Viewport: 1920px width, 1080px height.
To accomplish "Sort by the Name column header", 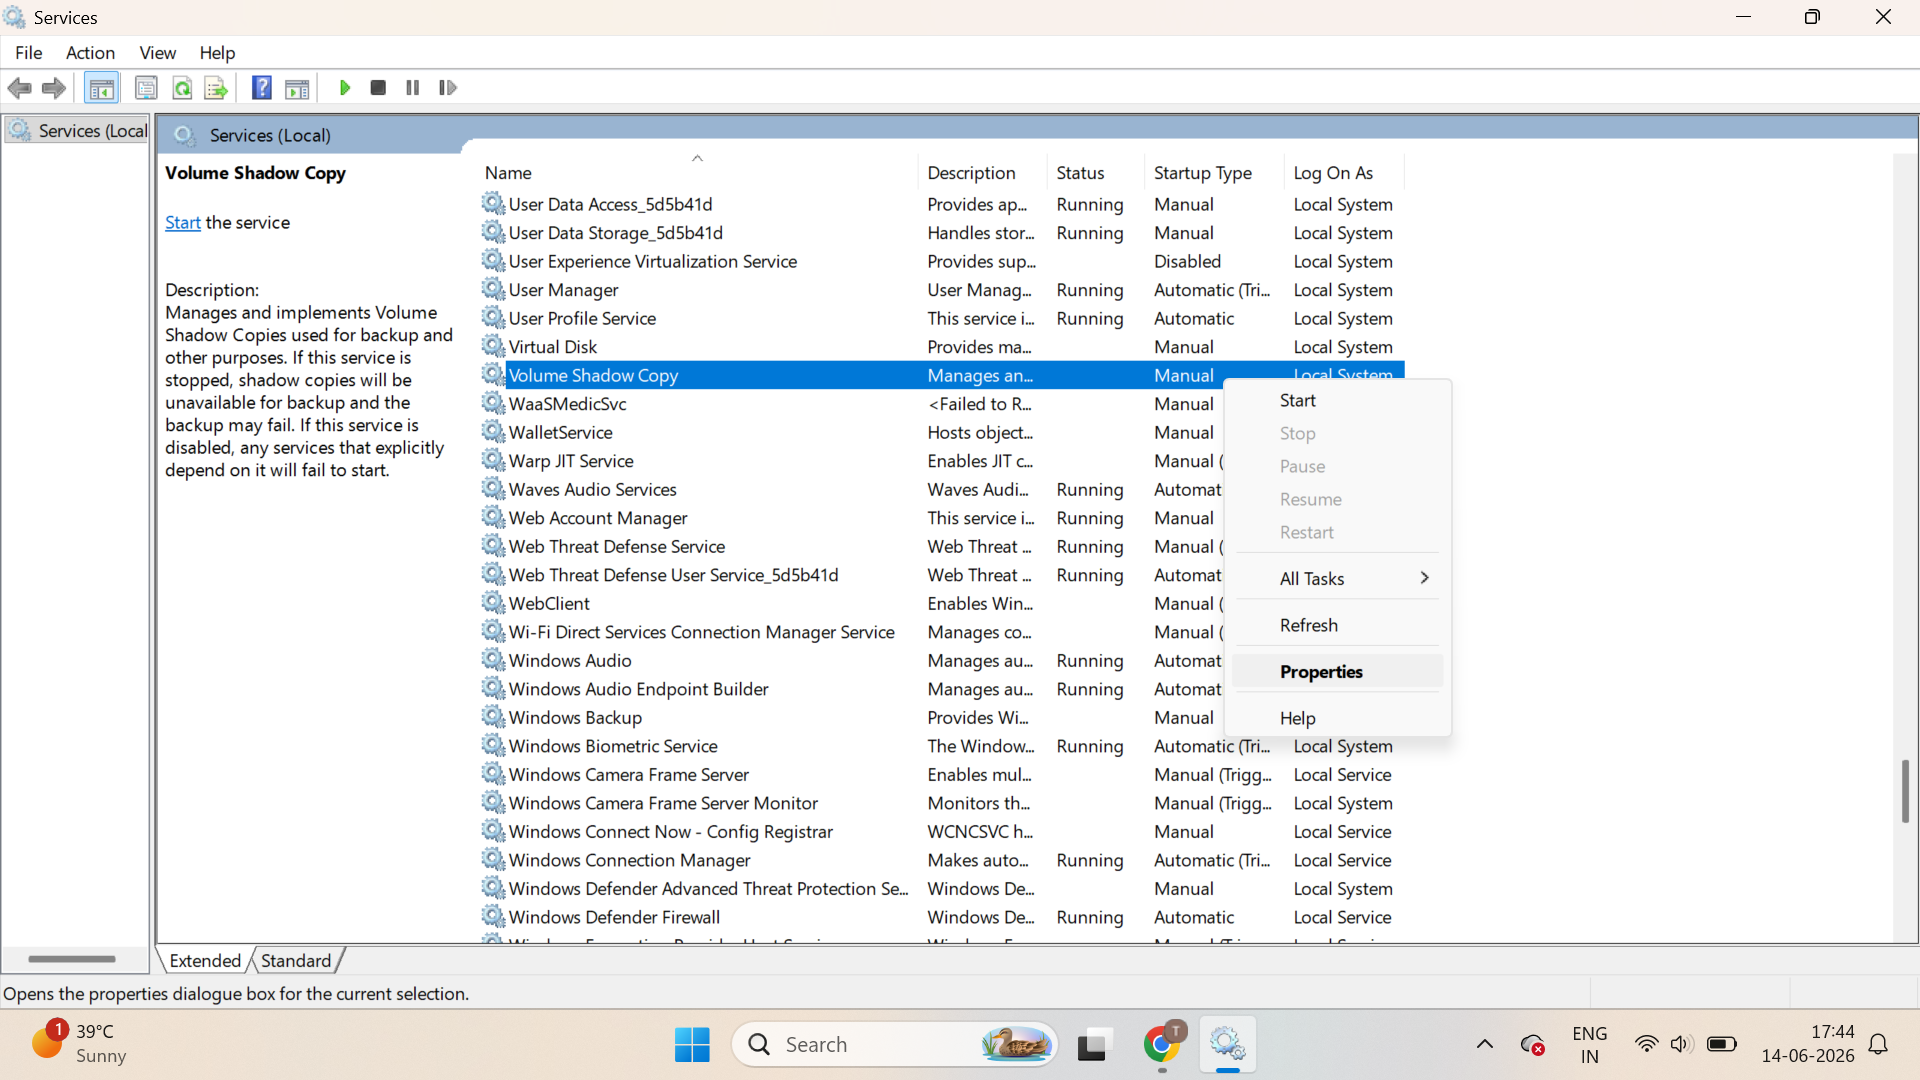I will click(697, 172).
